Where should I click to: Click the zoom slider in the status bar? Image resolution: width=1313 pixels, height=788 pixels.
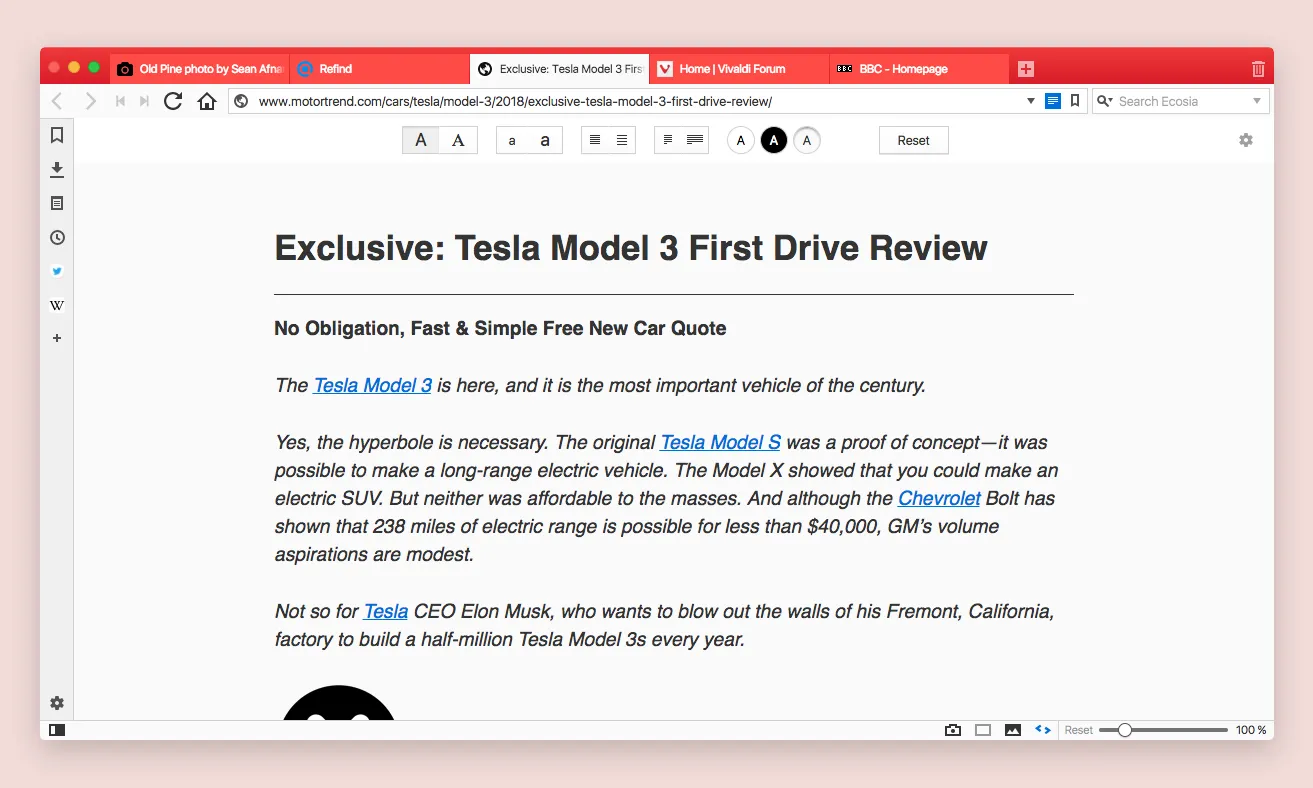pos(1163,730)
